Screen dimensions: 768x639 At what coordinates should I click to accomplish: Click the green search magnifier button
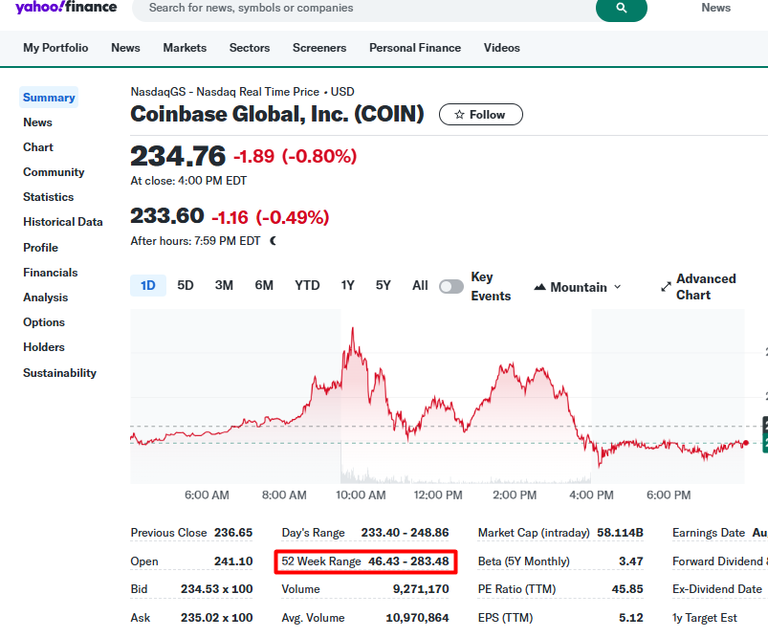621,8
